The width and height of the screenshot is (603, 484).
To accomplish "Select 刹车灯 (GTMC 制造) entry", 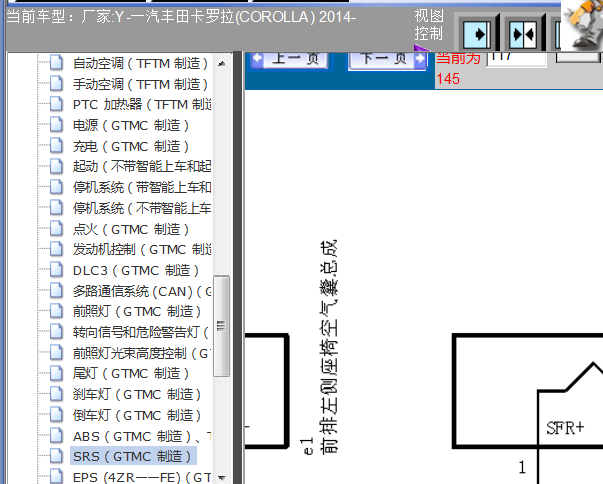I will (137, 394).
